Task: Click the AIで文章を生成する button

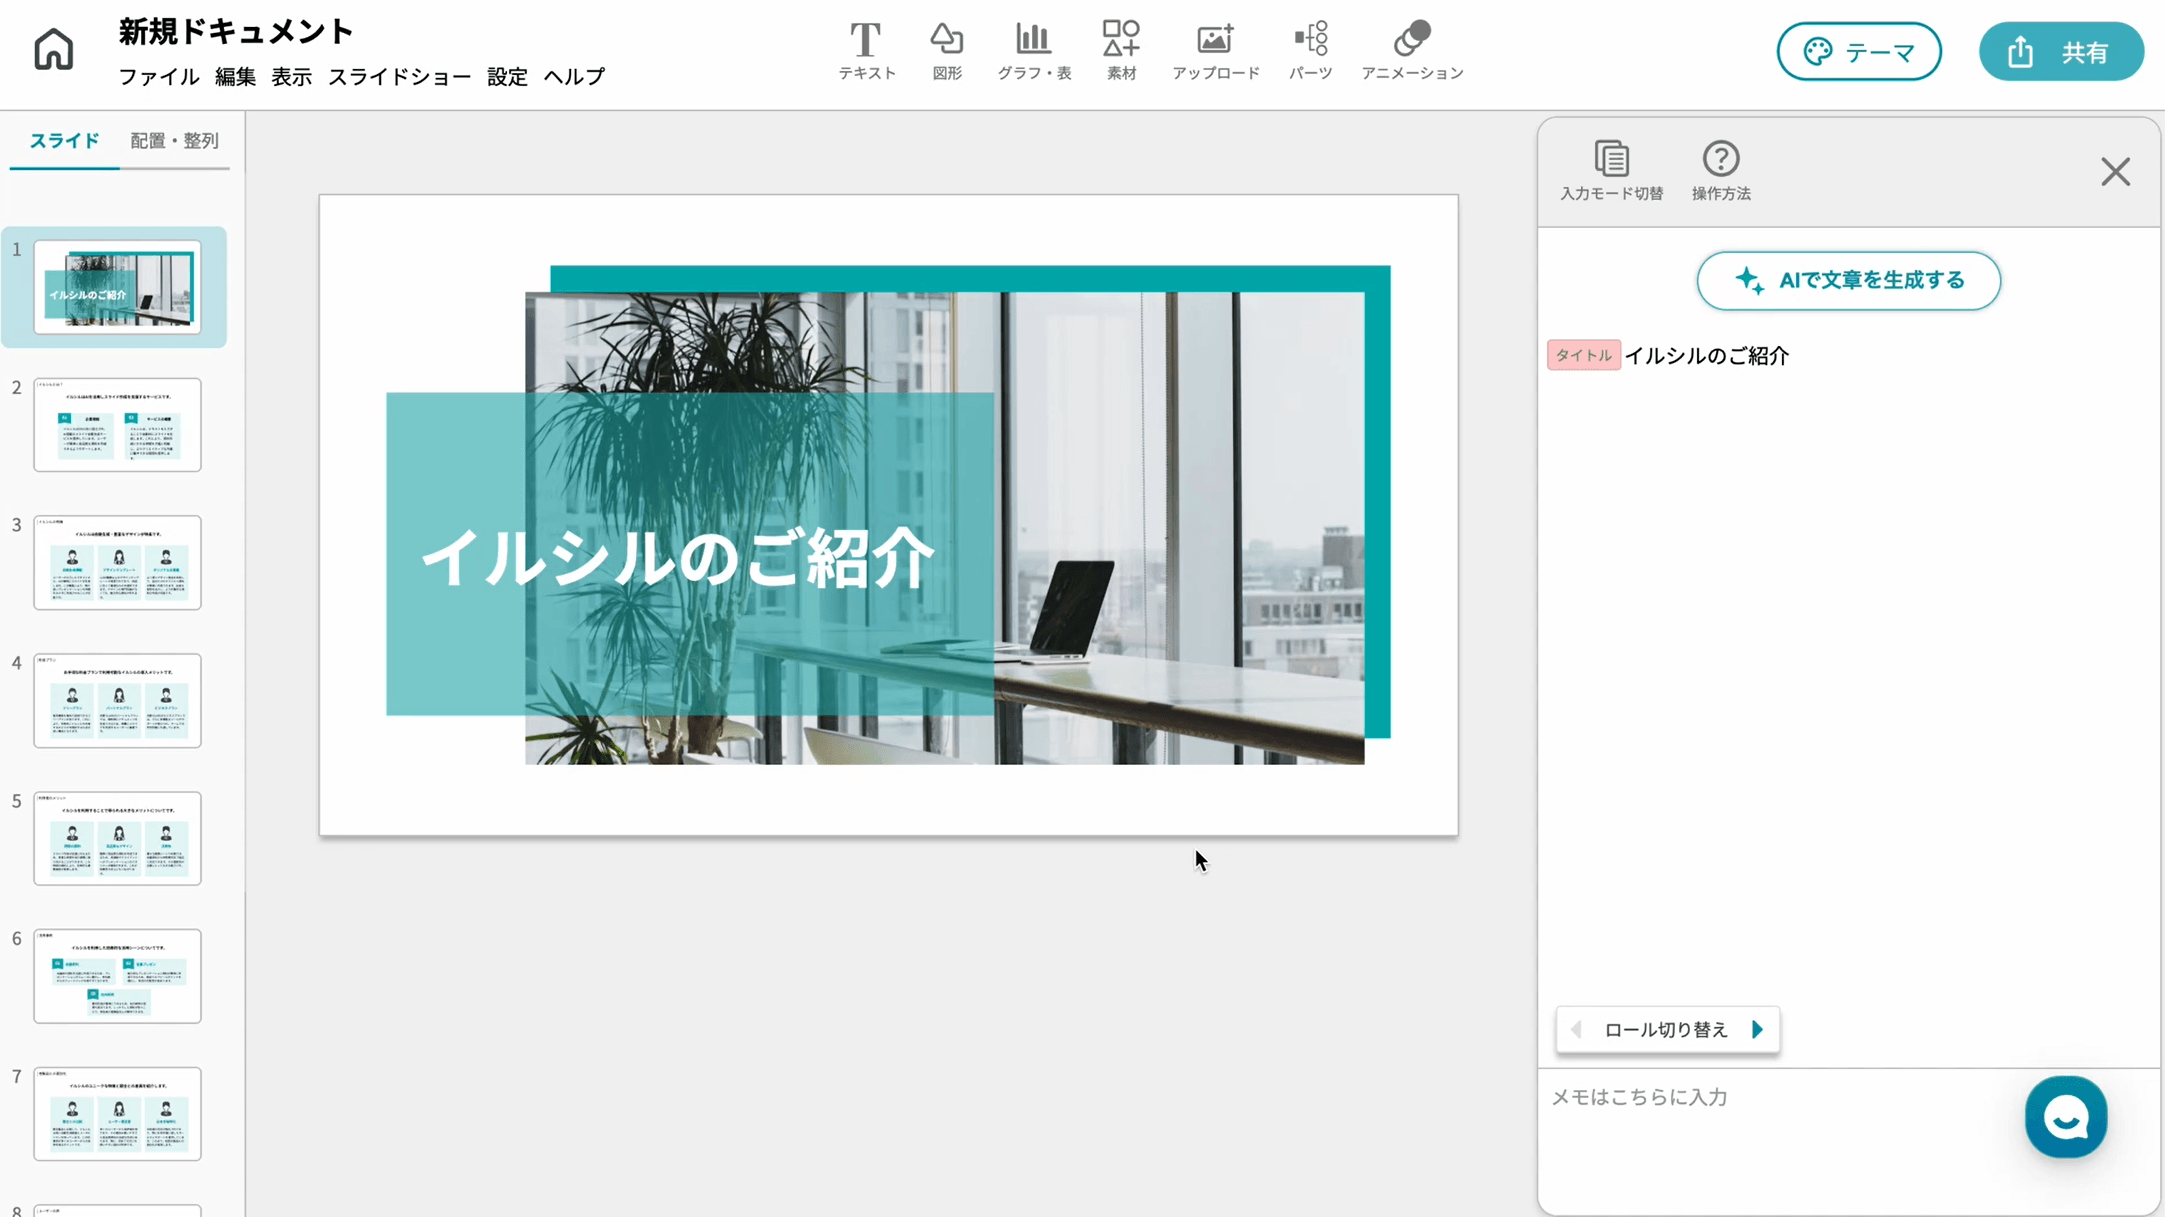Action: point(1848,281)
